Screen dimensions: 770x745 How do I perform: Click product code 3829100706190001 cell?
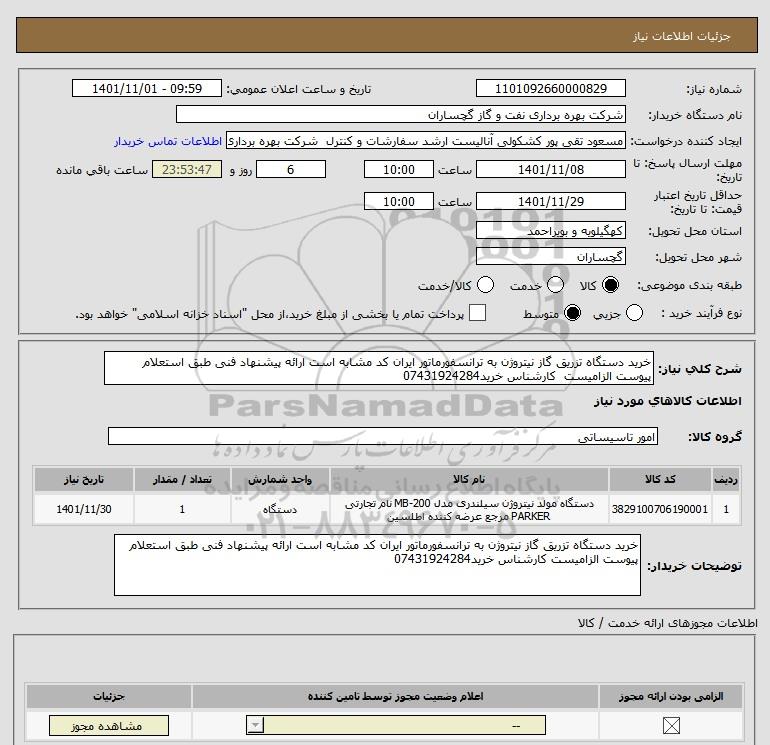[660, 509]
